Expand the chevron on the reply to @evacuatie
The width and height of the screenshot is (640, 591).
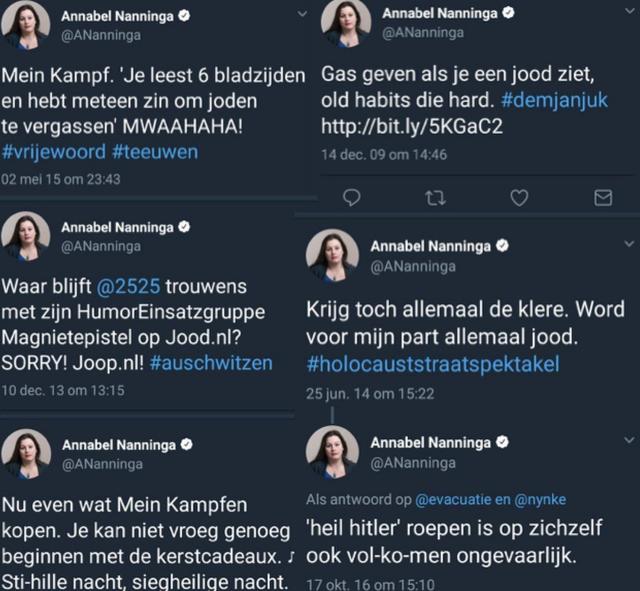click(627, 440)
